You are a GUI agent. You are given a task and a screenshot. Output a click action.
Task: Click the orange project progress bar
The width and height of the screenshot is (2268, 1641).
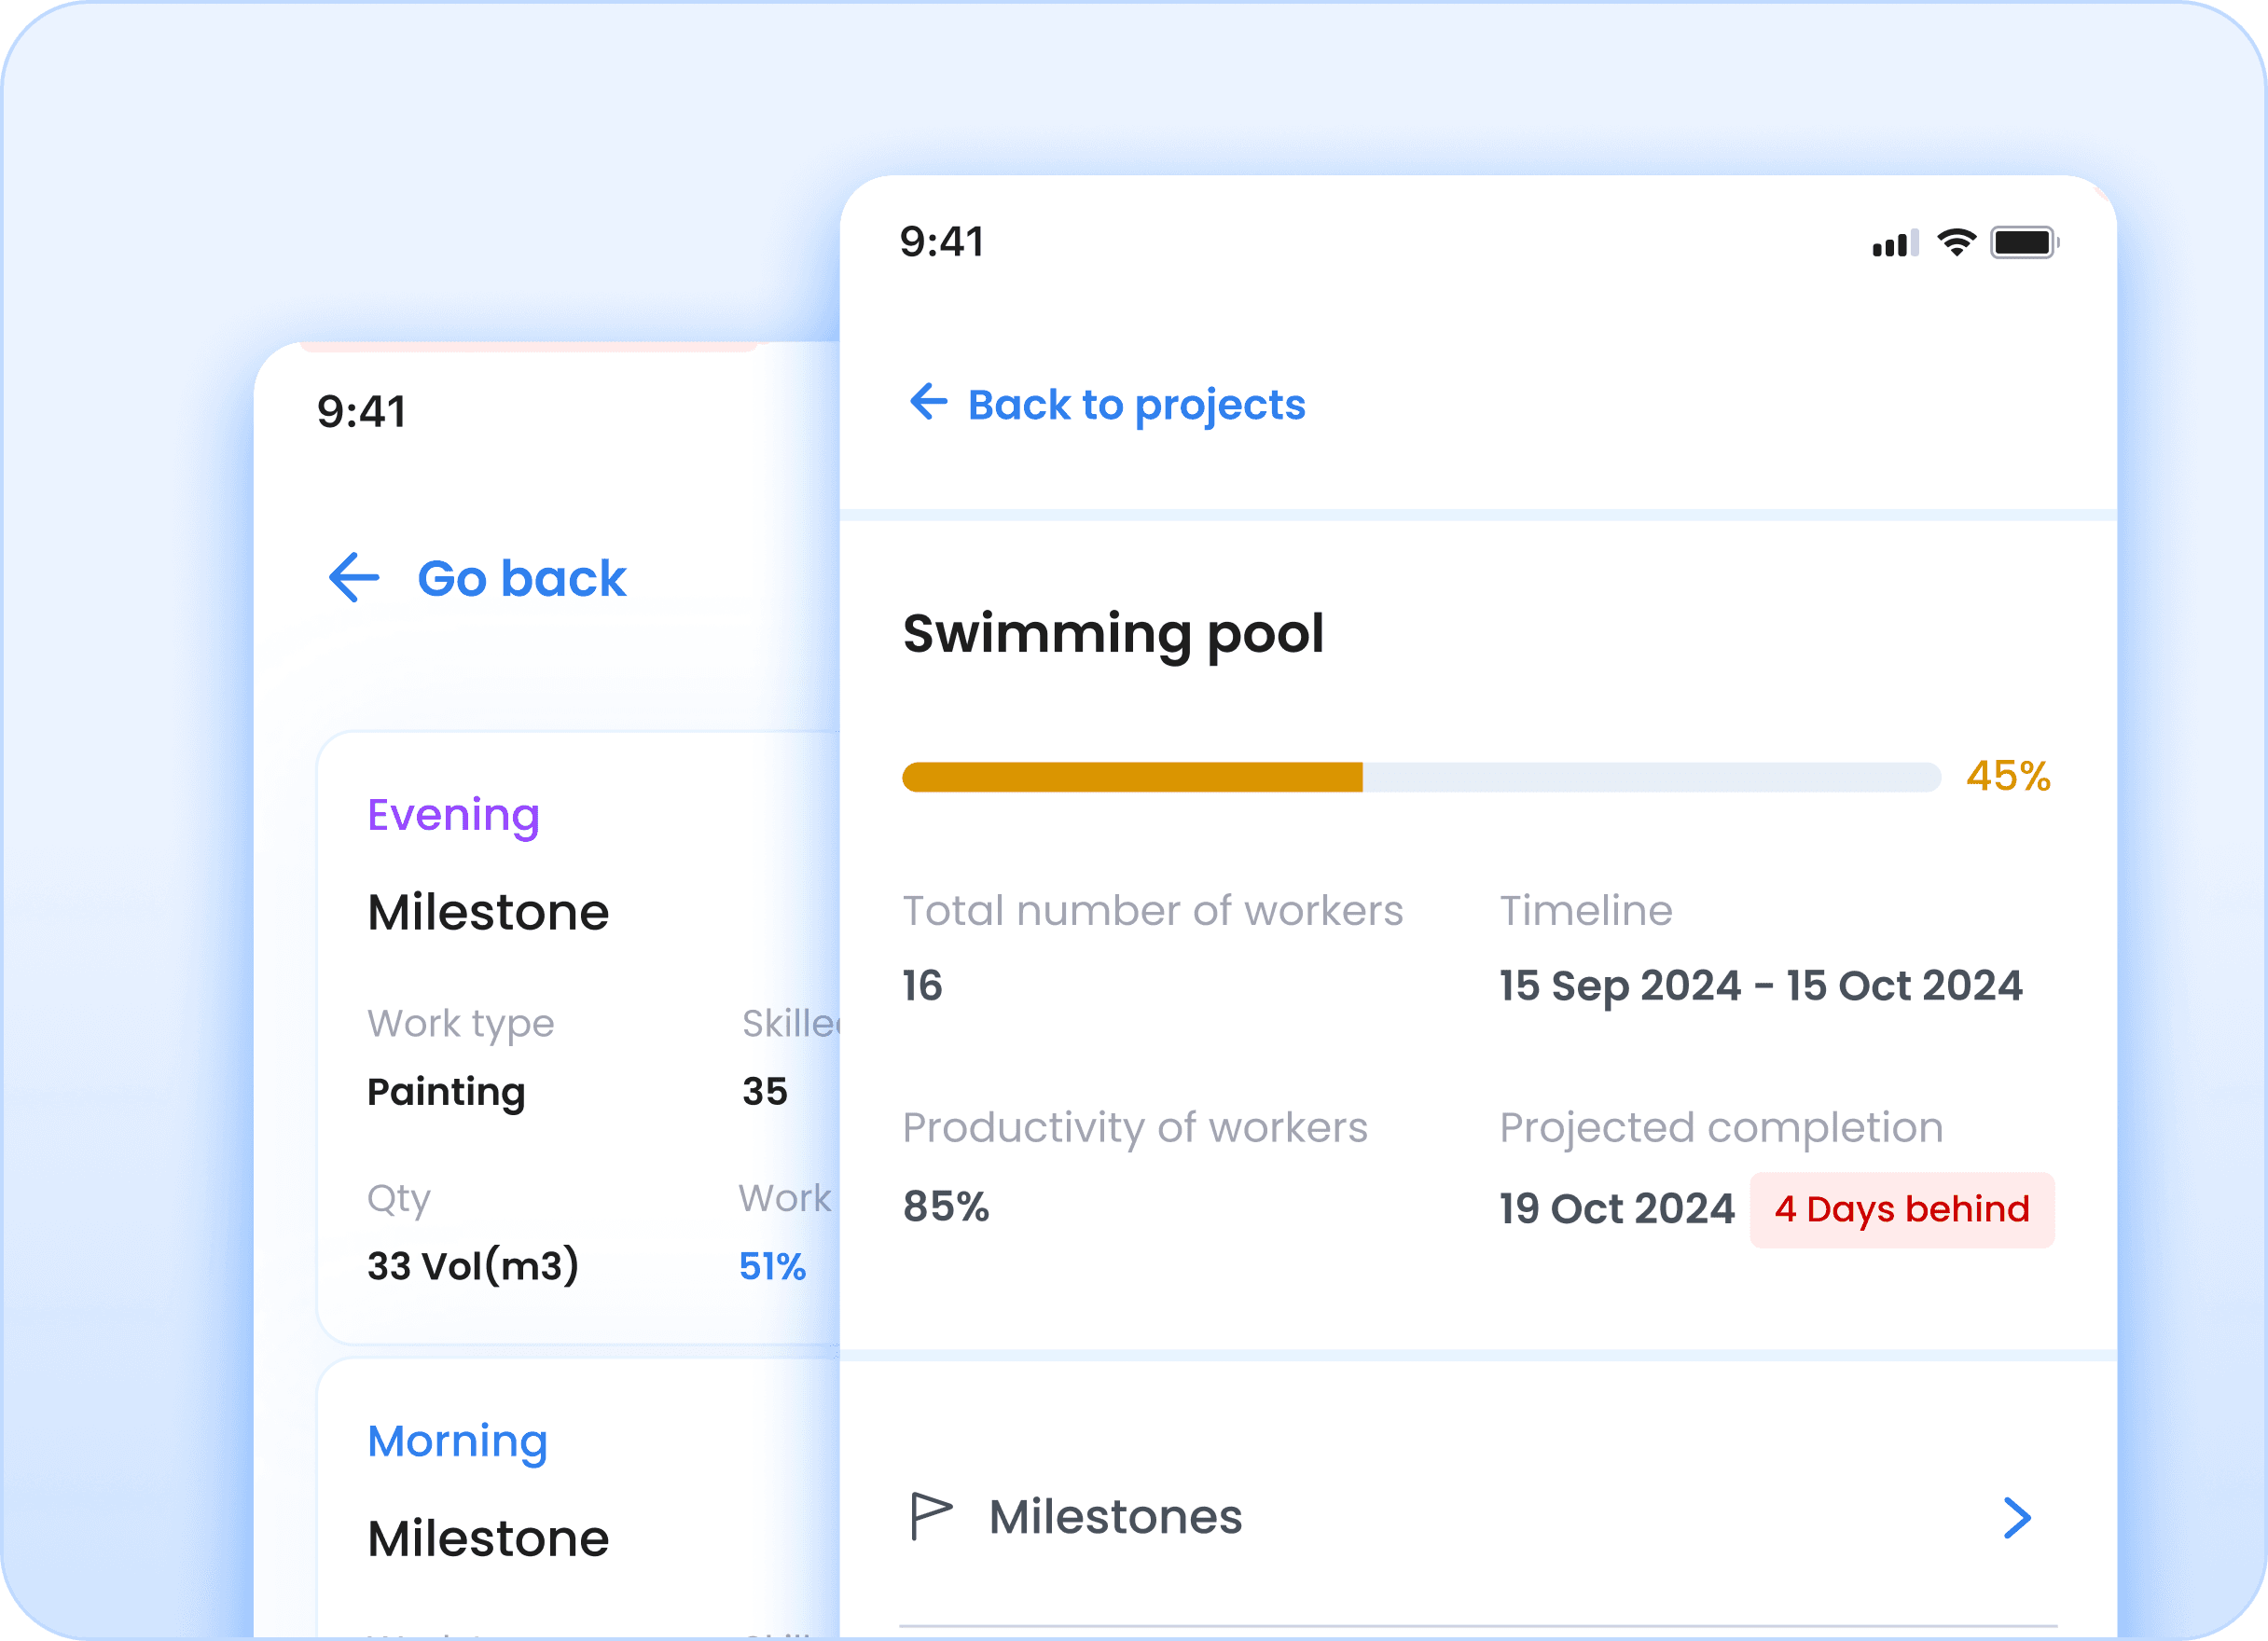(x=1132, y=777)
